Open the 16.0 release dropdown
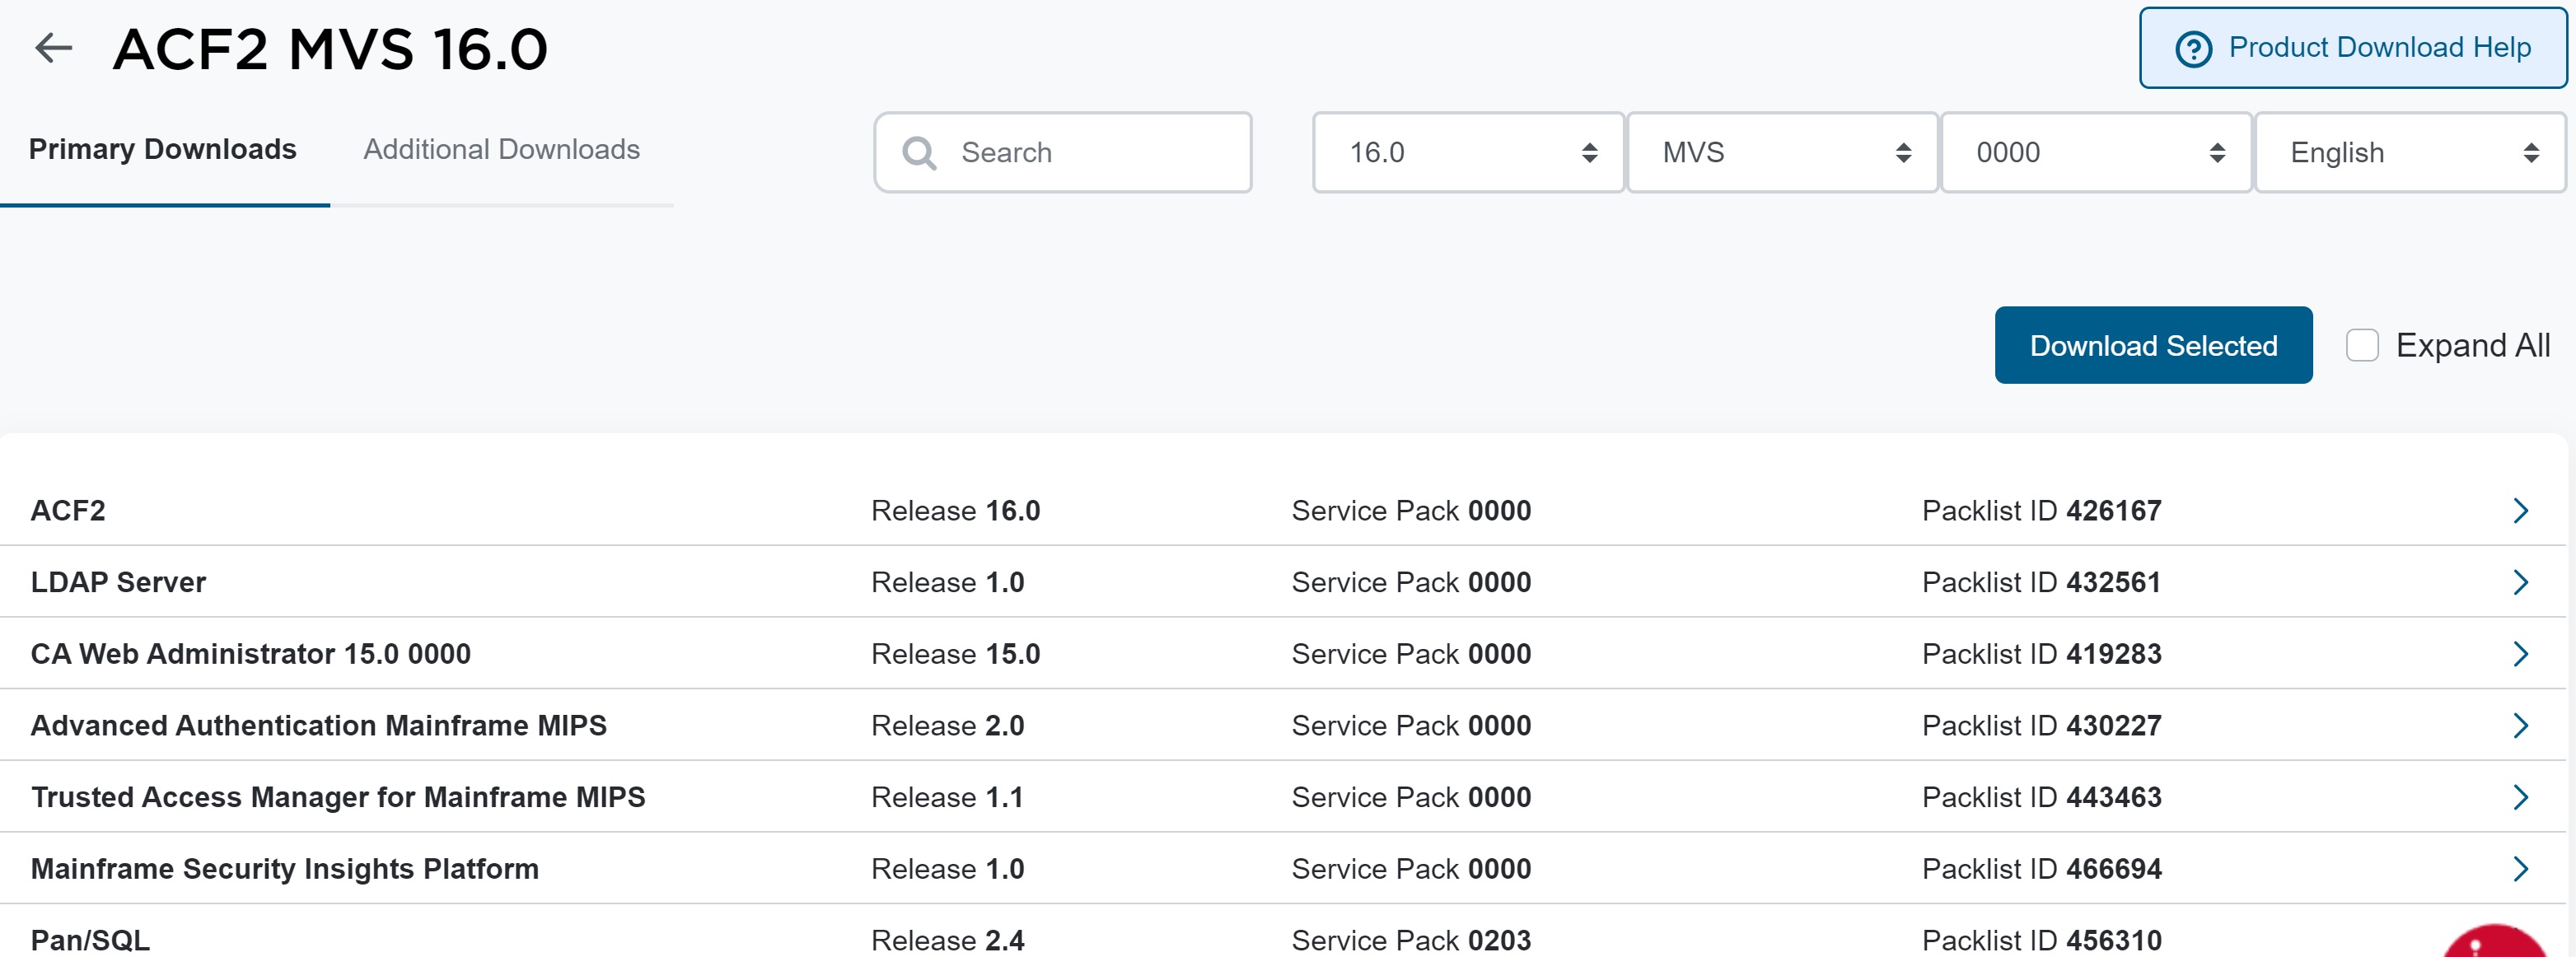This screenshot has width=2576, height=957. click(x=1467, y=153)
